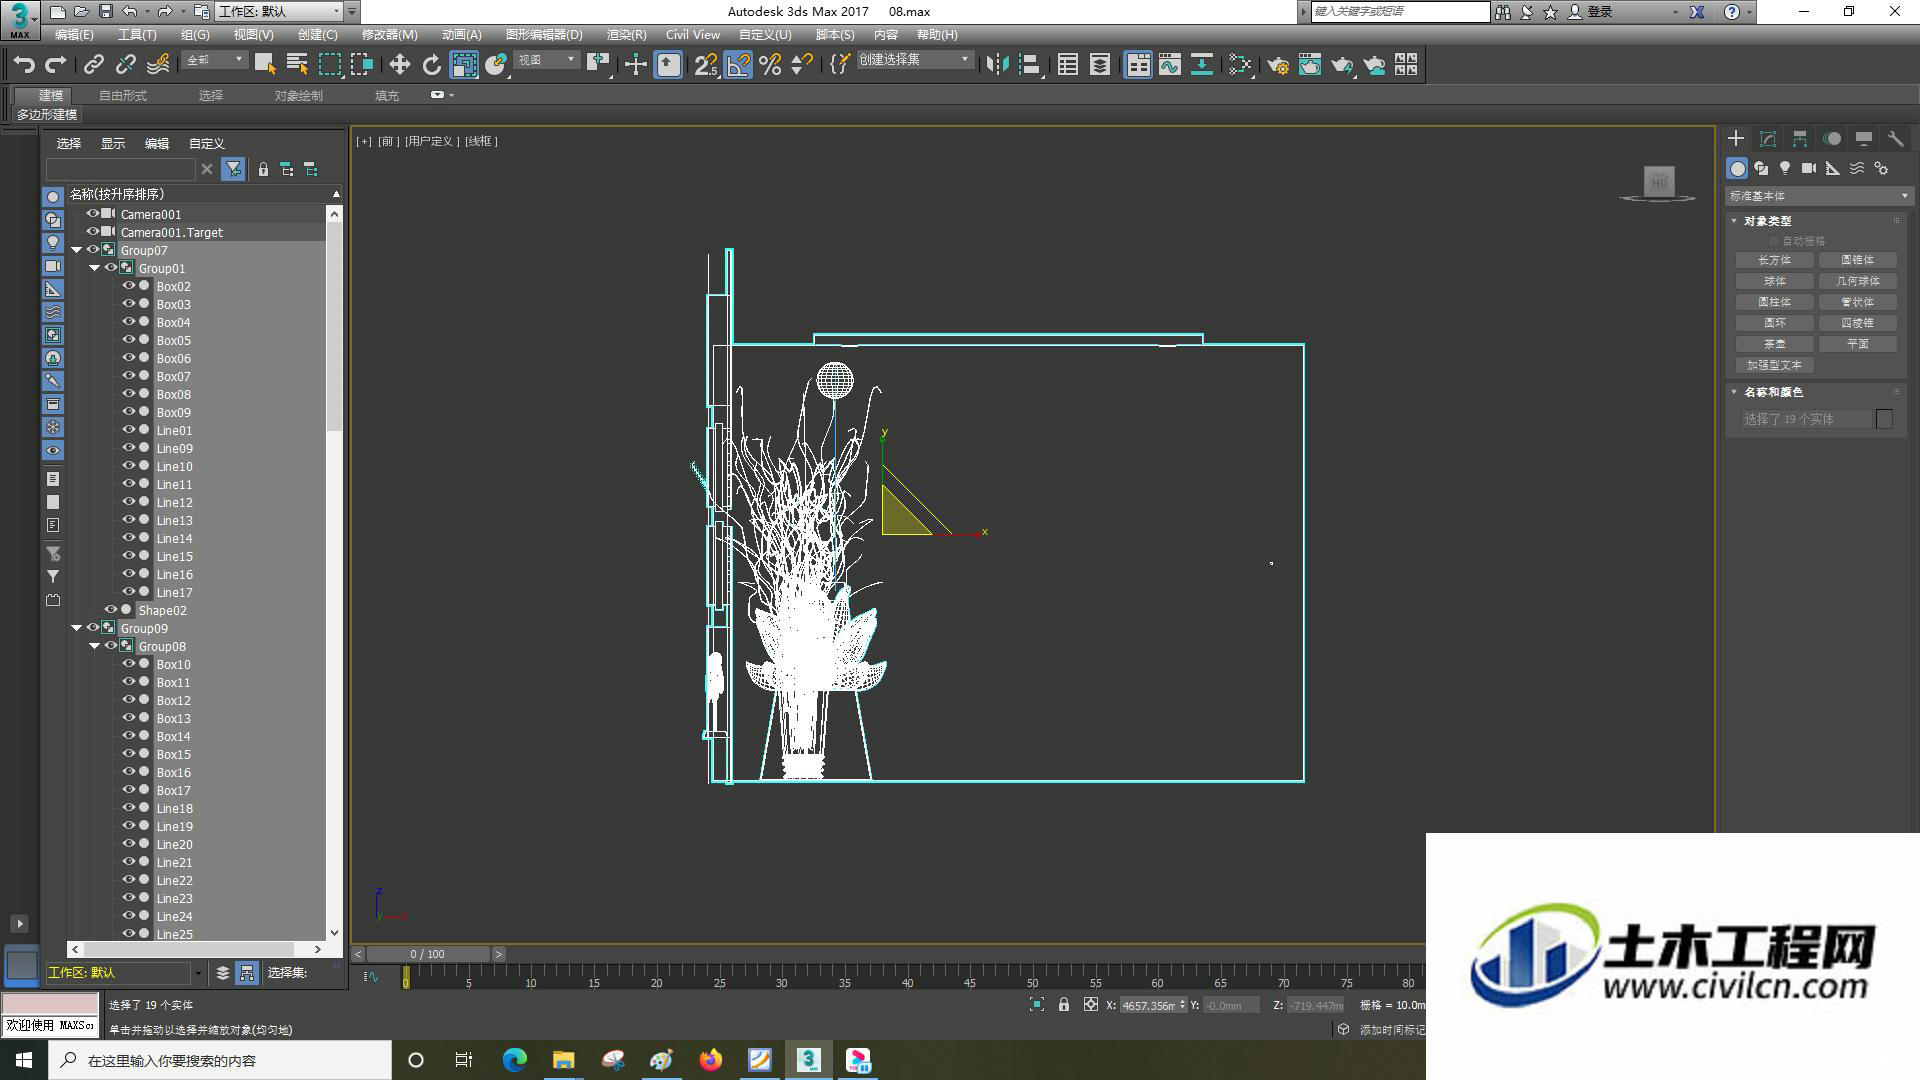This screenshot has width=1920, height=1080.
Task: Switch to Hierarchy command panel tab
Action: 1800,139
